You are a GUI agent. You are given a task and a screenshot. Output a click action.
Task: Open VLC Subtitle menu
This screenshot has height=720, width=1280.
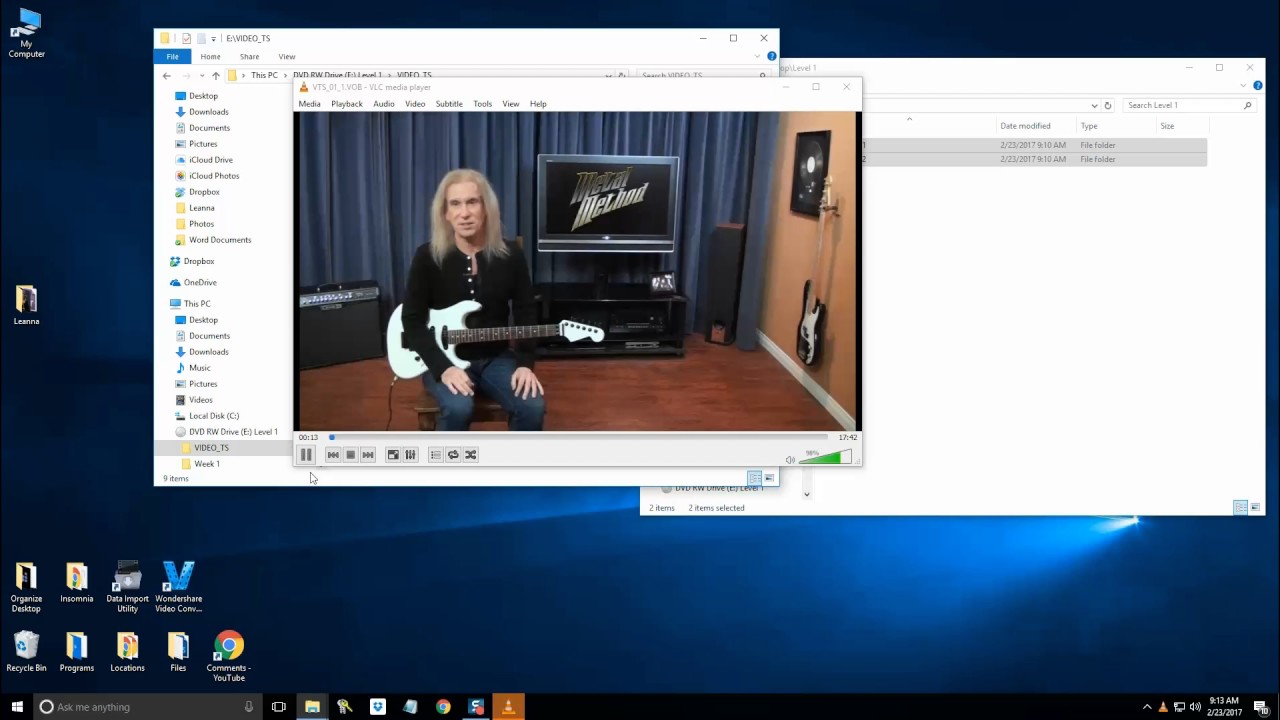449,104
